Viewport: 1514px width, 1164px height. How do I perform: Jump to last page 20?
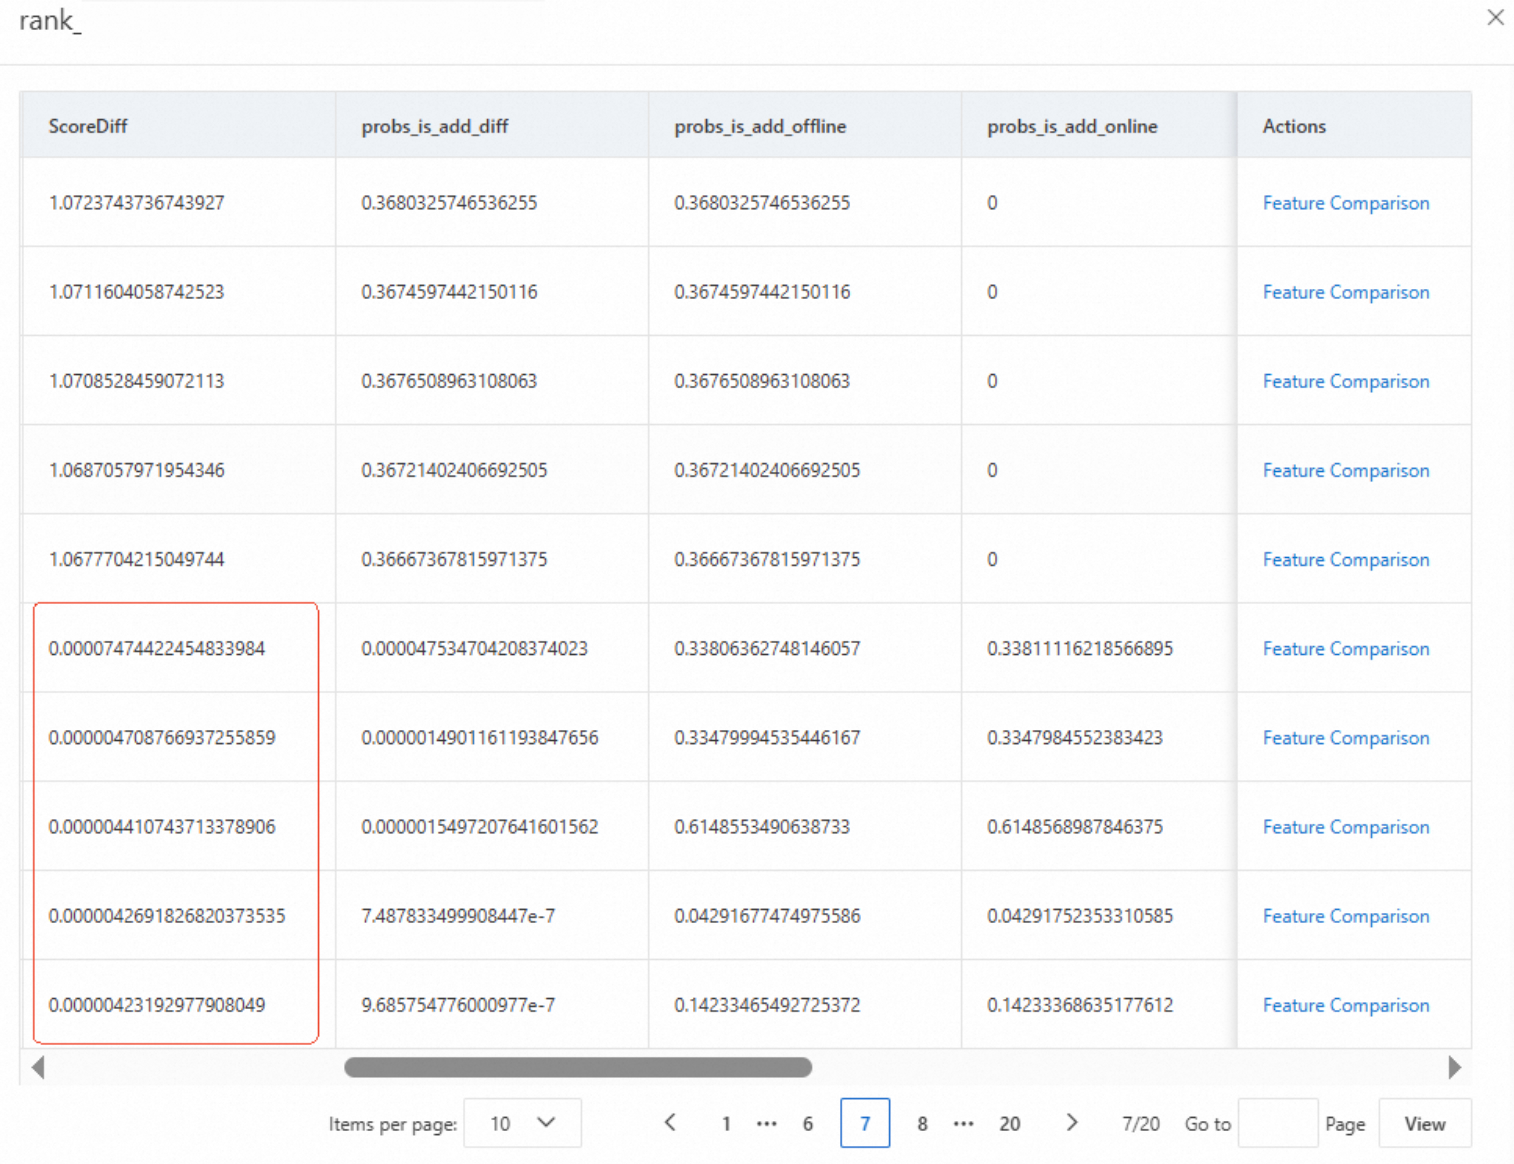(1010, 1124)
